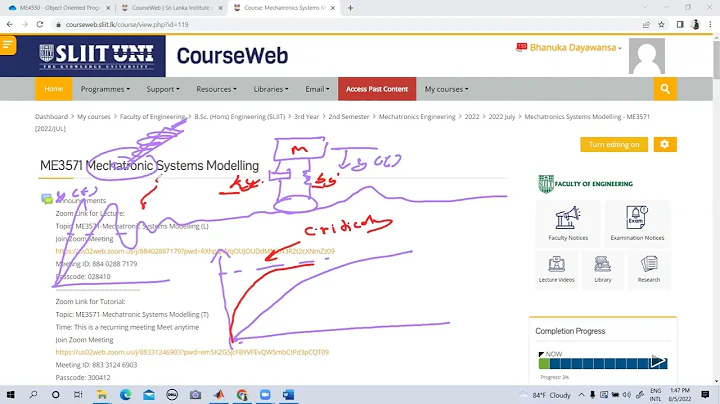The image size is (720, 404).
Task: Expand the Libraries dropdown menu
Action: point(271,89)
